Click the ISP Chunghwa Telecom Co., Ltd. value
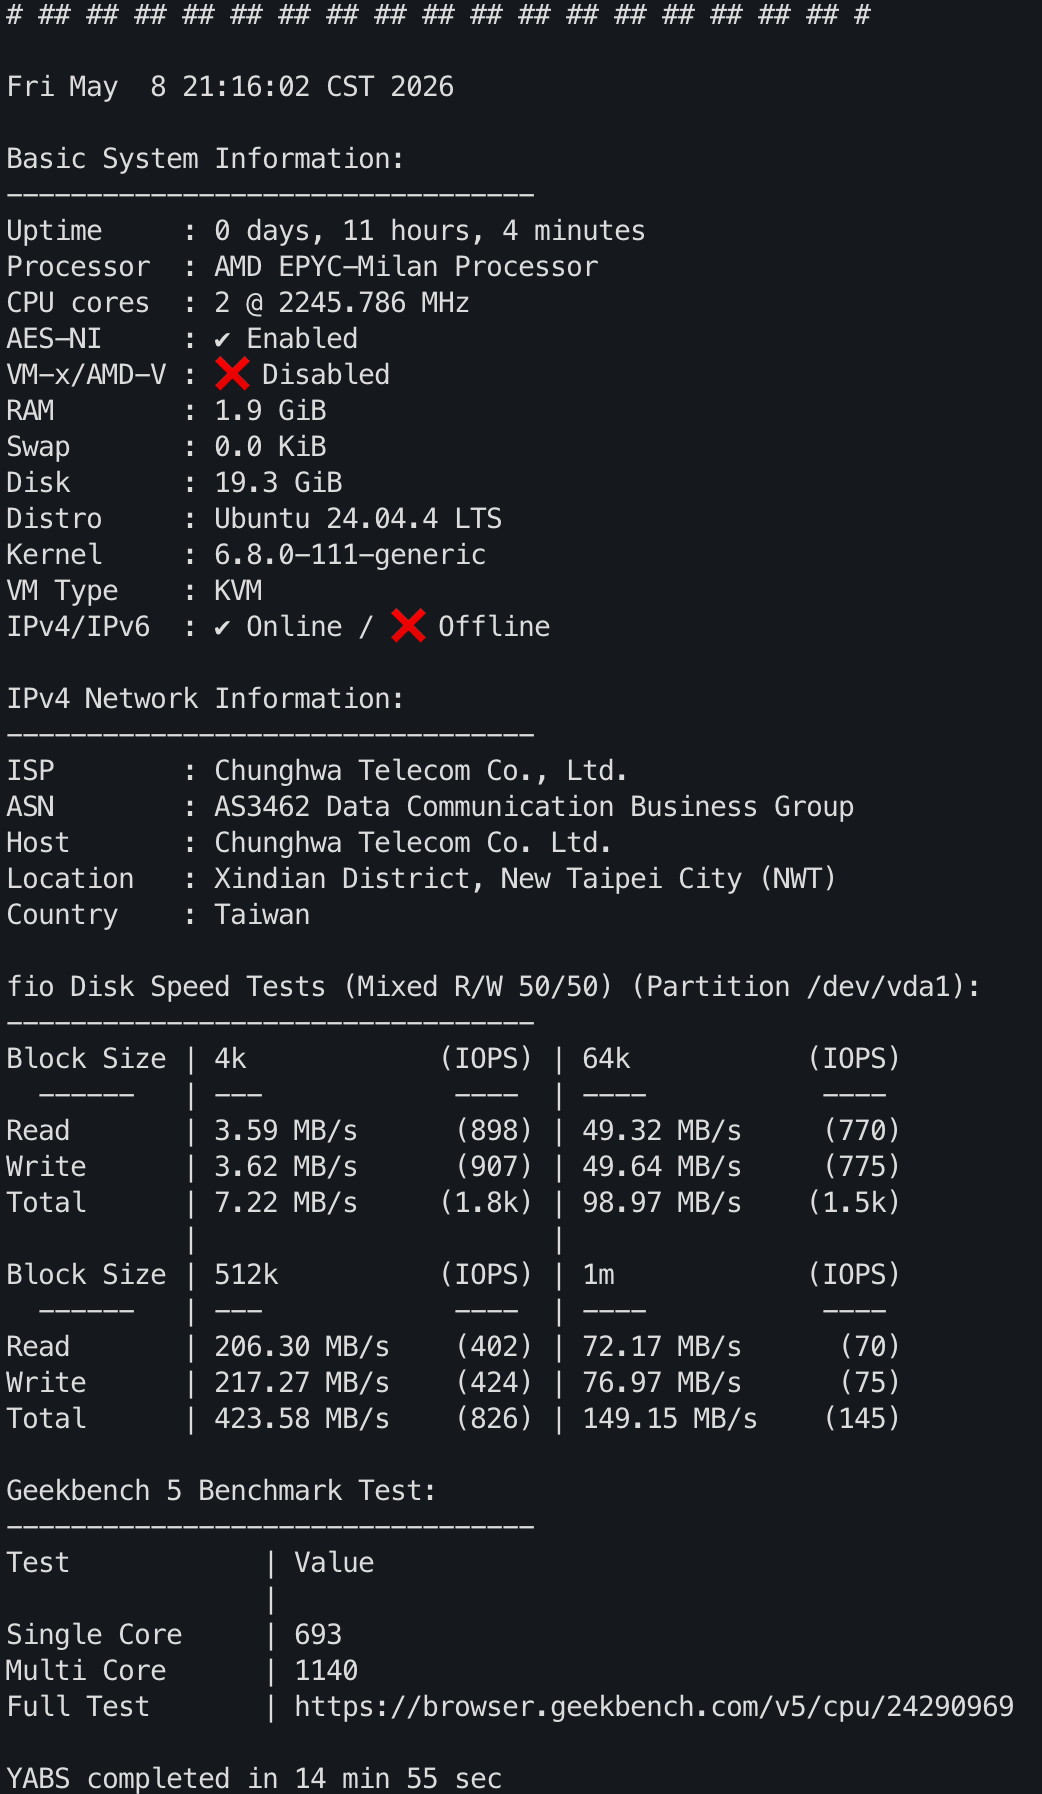The width and height of the screenshot is (1042, 1794). [421, 771]
